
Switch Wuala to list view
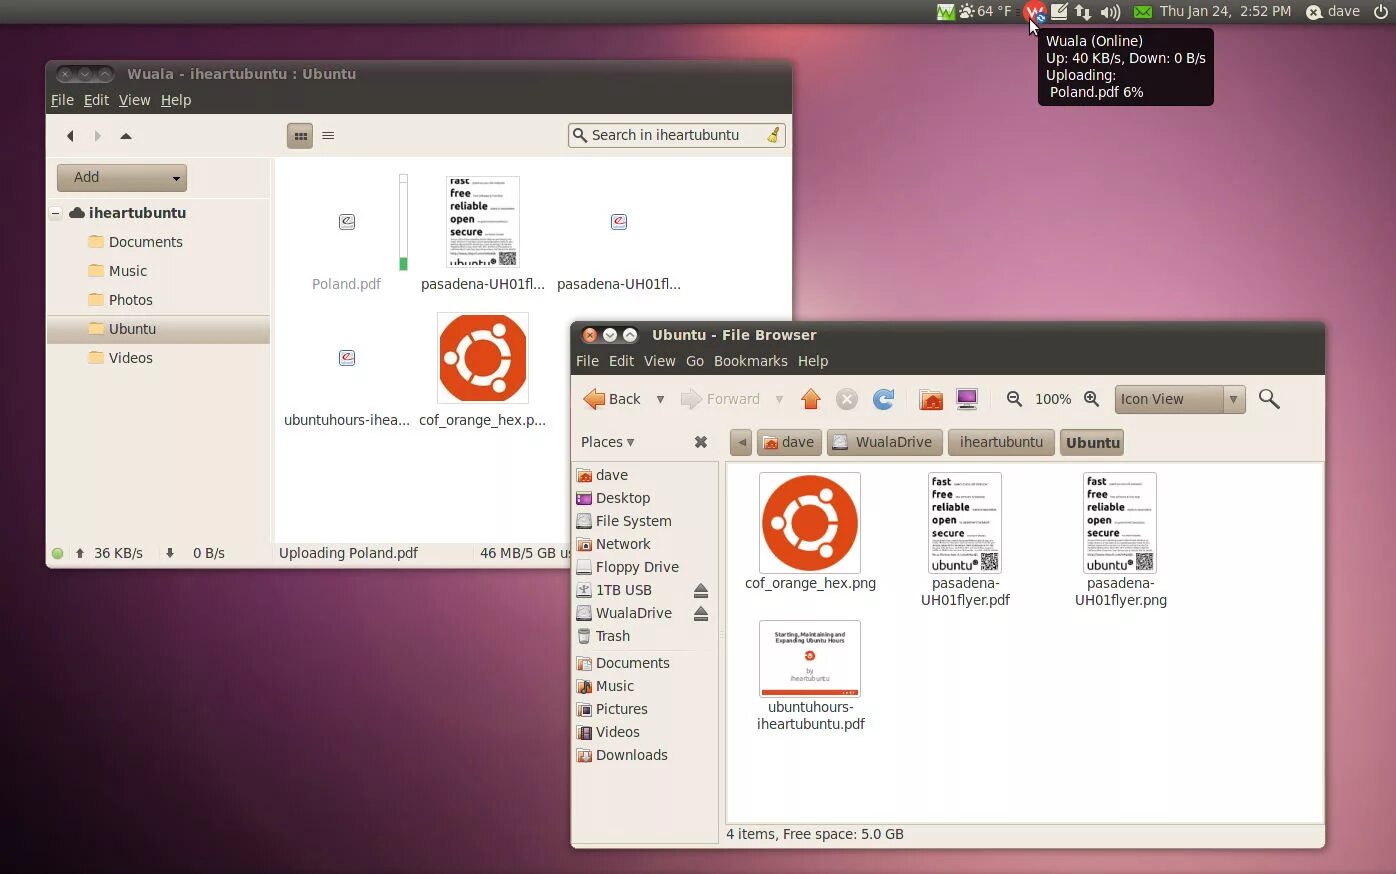pyautogui.click(x=328, y=135)
